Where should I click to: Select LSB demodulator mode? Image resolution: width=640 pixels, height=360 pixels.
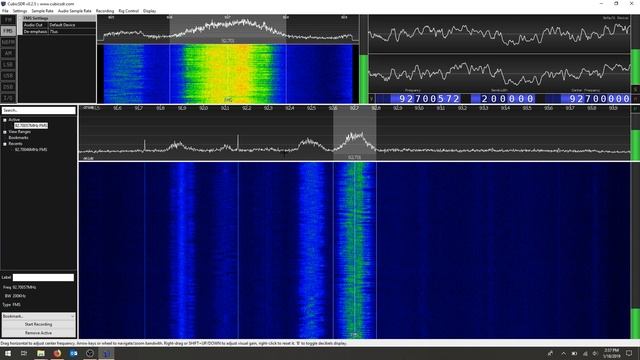click(8, 64)
